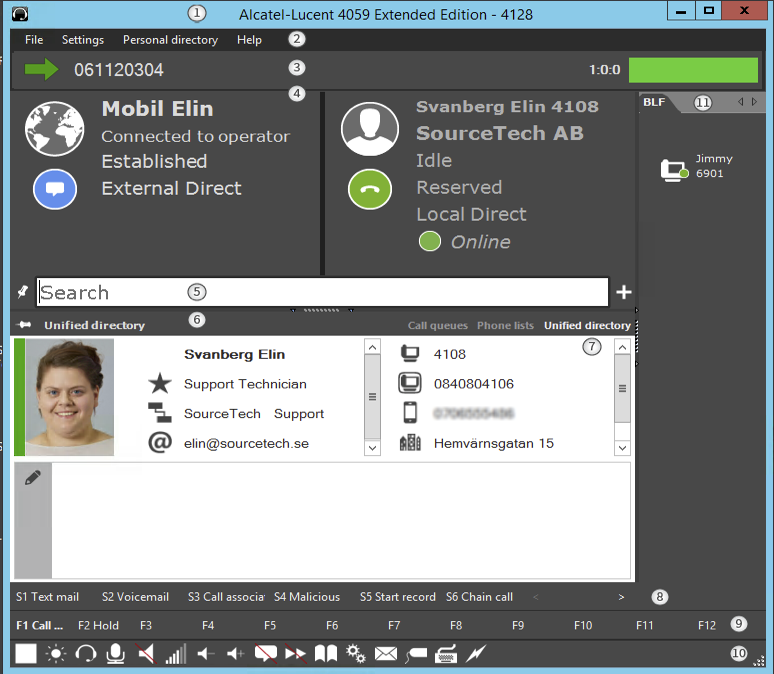Screen dimensions: 774x674
Task: Click the F1 Call function key
Action: coord(39,626)
